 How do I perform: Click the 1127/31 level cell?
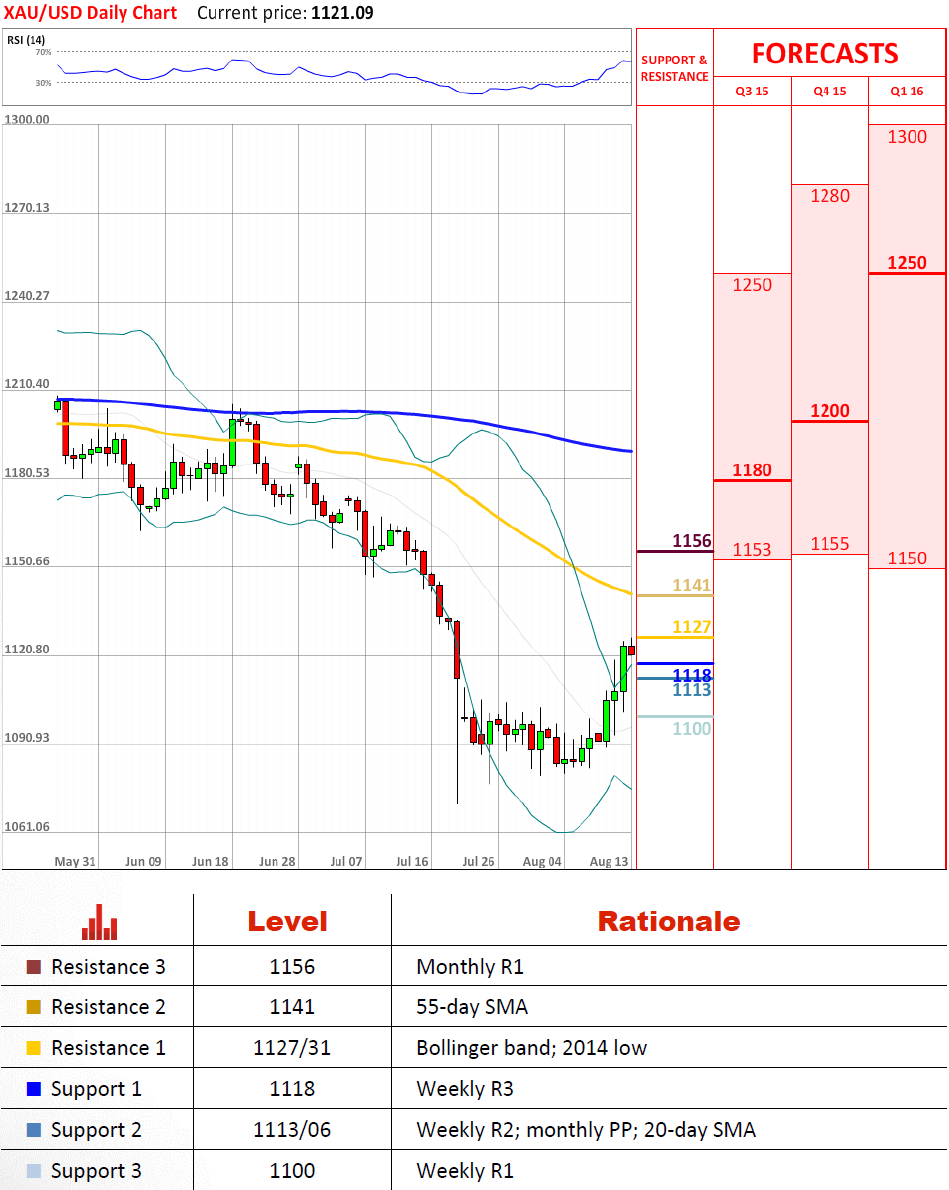click(292, 1048)
